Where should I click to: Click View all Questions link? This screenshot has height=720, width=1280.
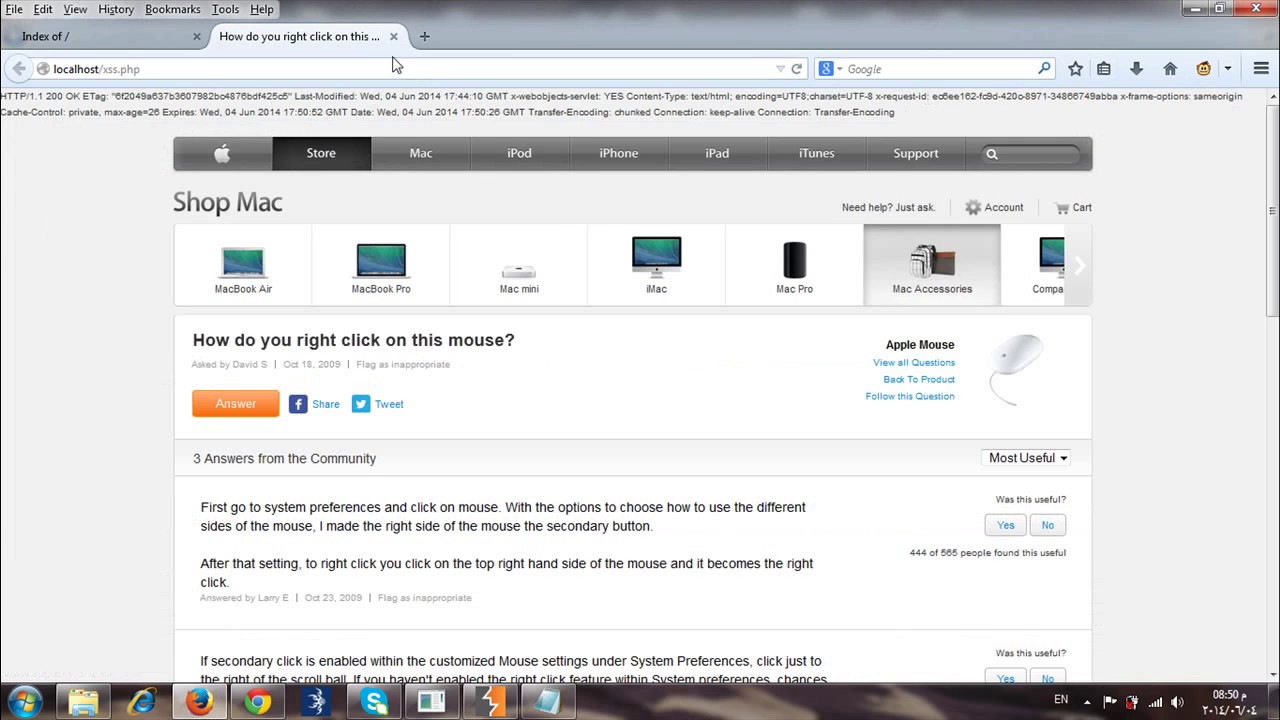(x=914, y=363)
